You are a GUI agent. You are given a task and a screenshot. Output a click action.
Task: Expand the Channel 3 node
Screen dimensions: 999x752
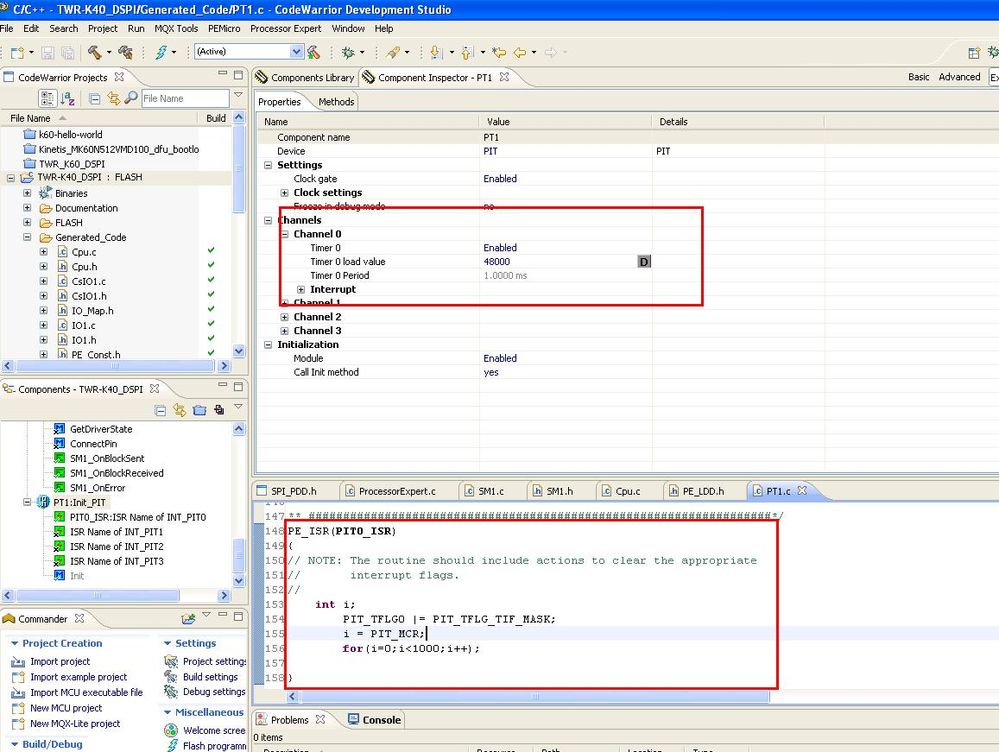coord(284,331)
